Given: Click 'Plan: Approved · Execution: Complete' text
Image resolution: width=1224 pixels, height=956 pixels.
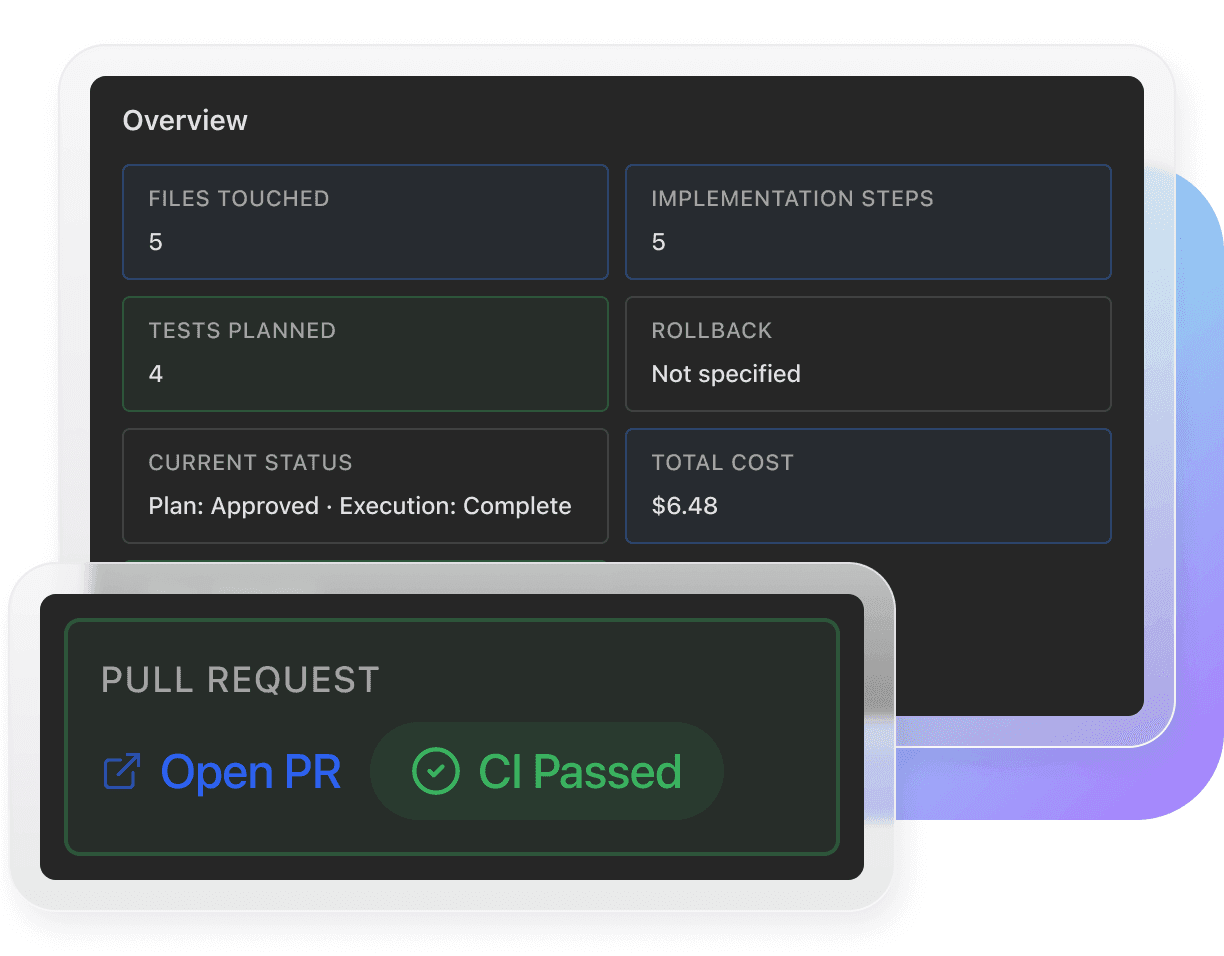Looking at the screenshot, I should click(360, 506).
